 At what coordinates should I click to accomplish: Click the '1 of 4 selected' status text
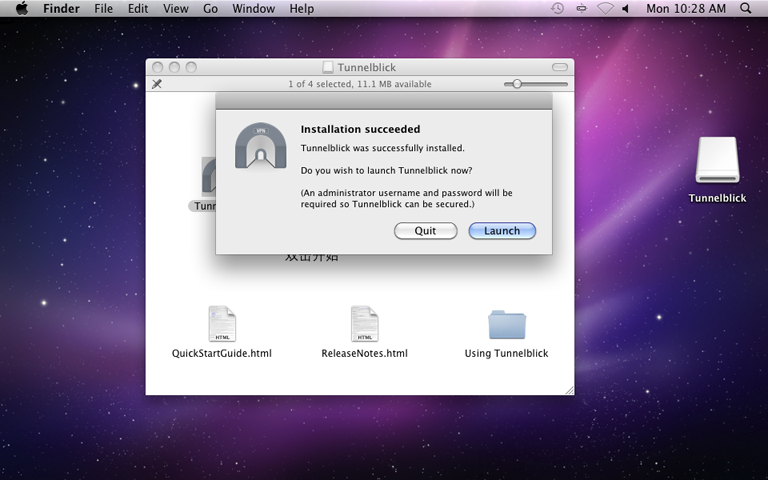click(x=360, y=84)
